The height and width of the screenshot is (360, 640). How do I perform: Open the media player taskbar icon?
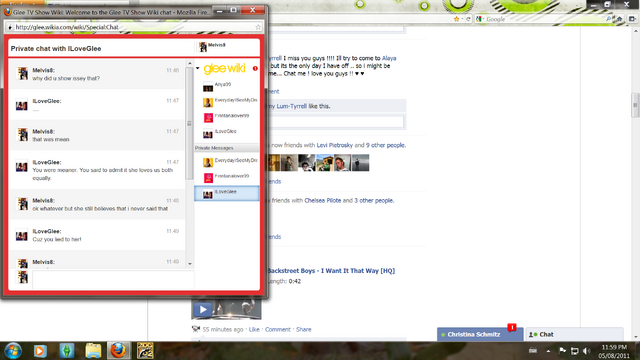pos(40,351)
